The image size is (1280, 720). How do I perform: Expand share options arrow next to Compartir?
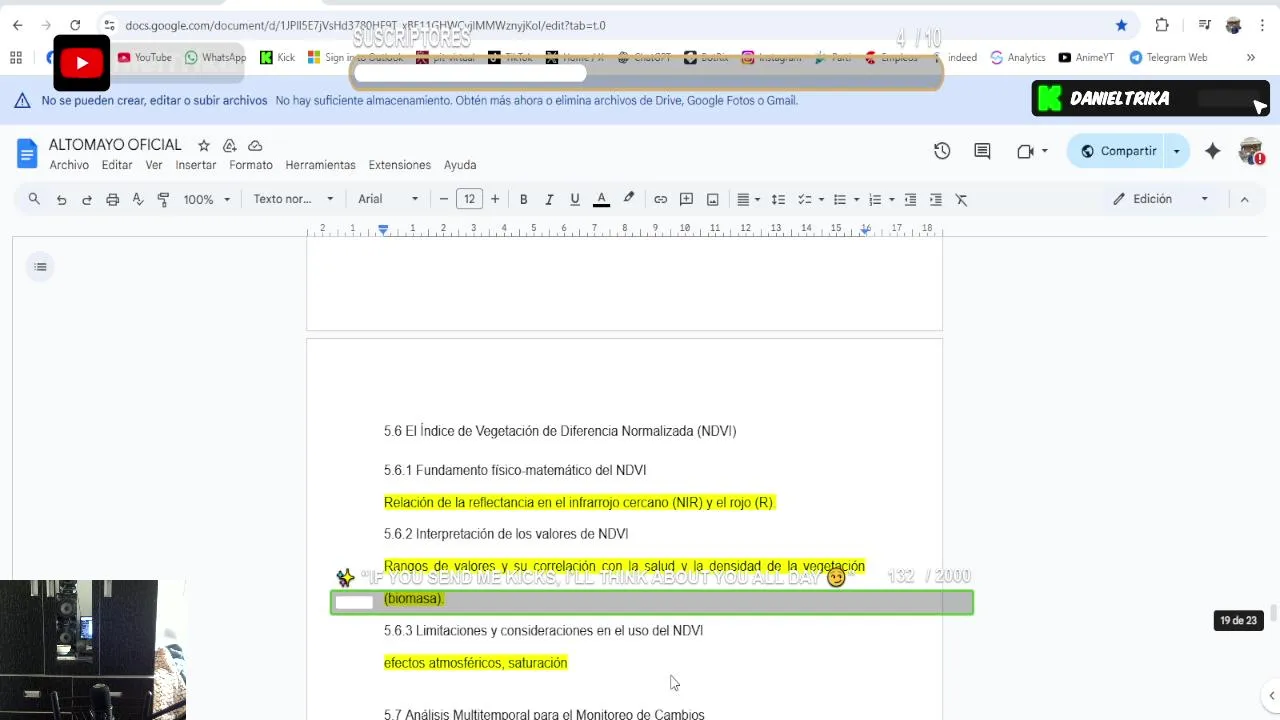coord(1176,151)
